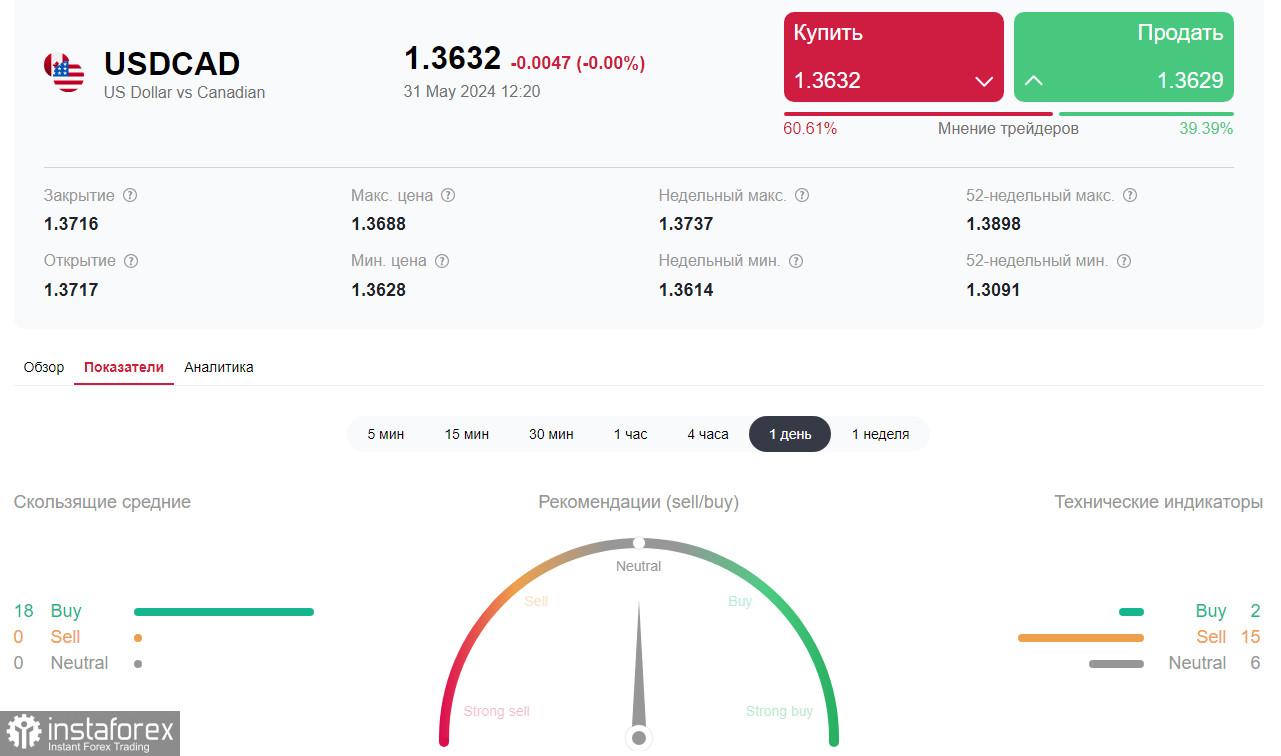Click the technical indicators Buy label

coord(1211,611)
